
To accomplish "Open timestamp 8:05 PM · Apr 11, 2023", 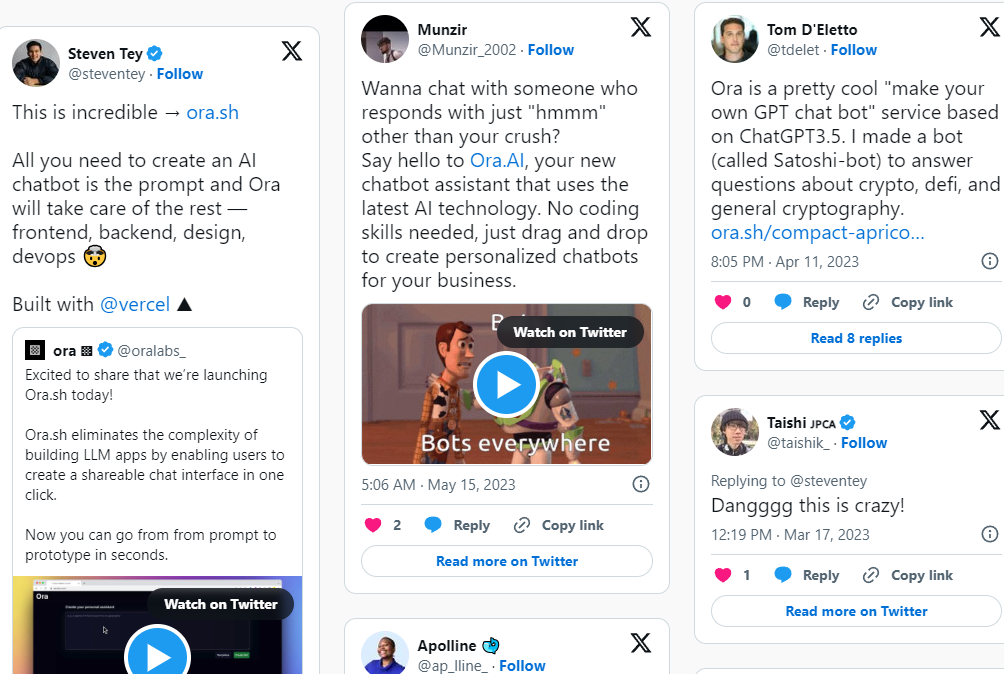I will (x=784, y=262).
